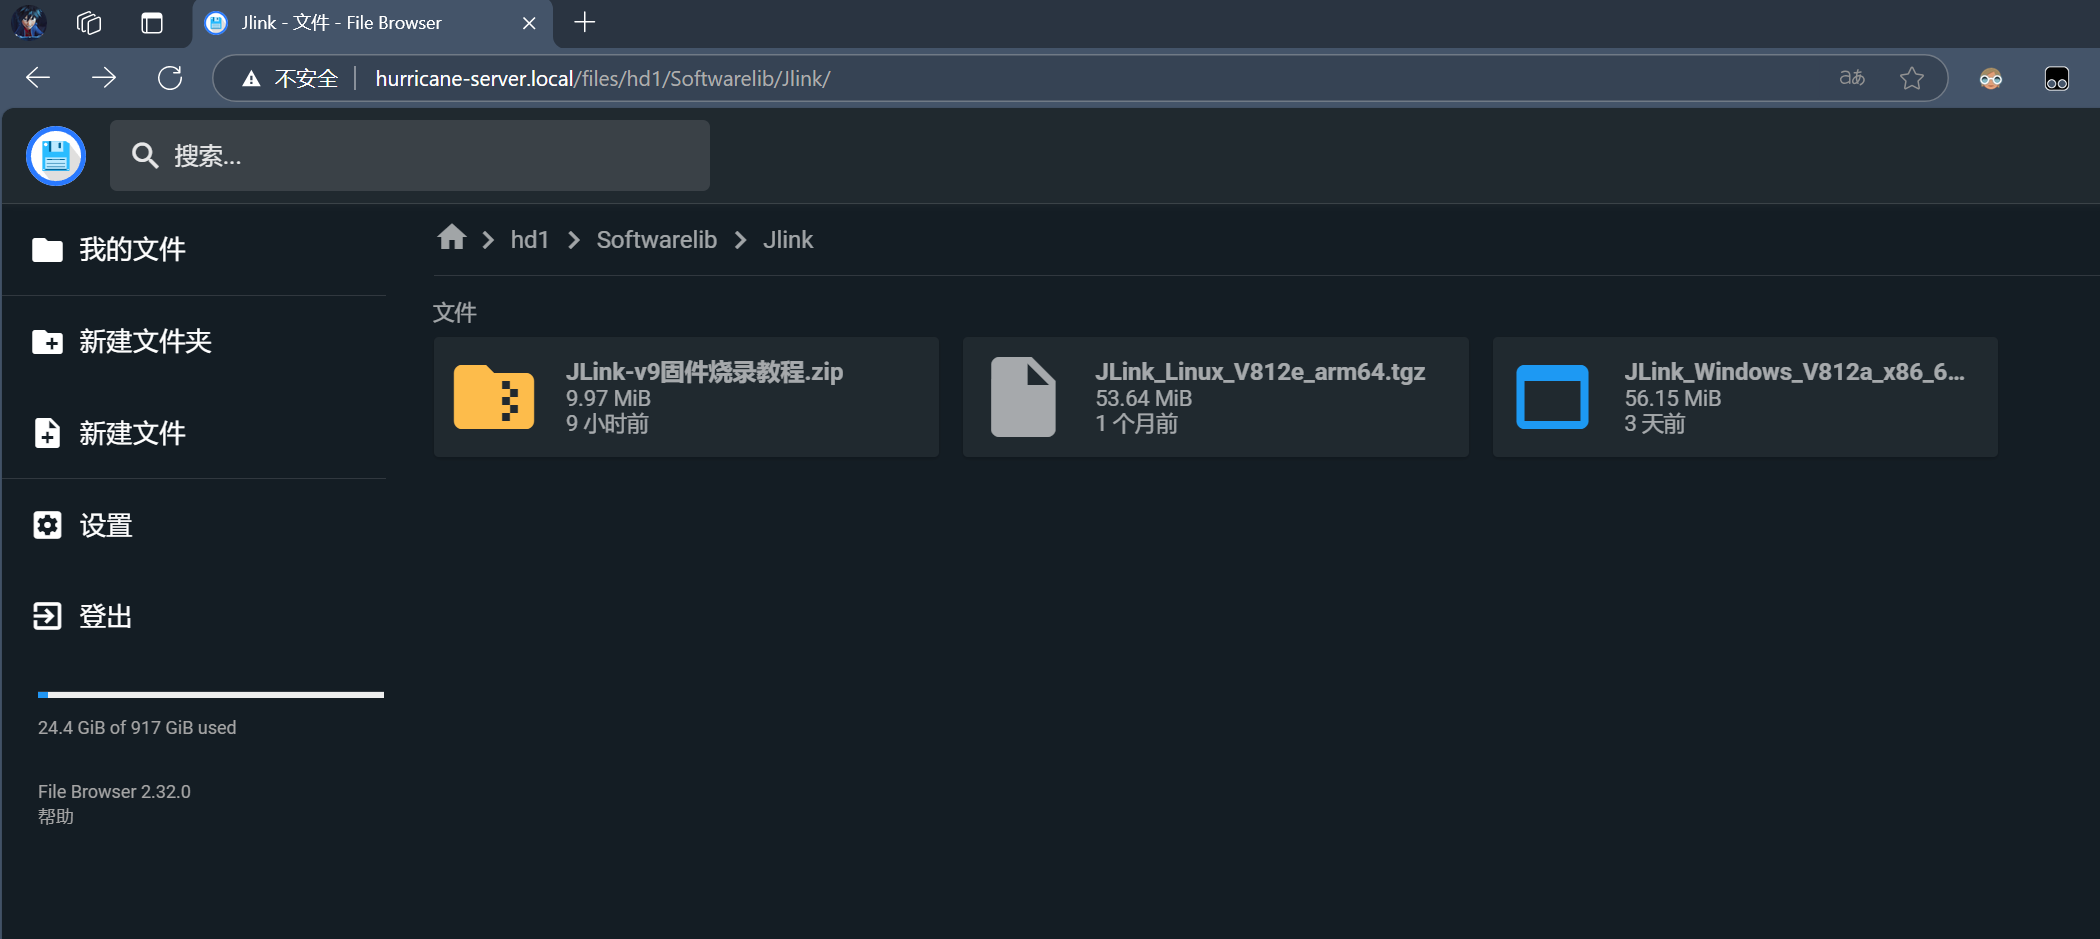Click the storage usage progress bar

[210, 693]
